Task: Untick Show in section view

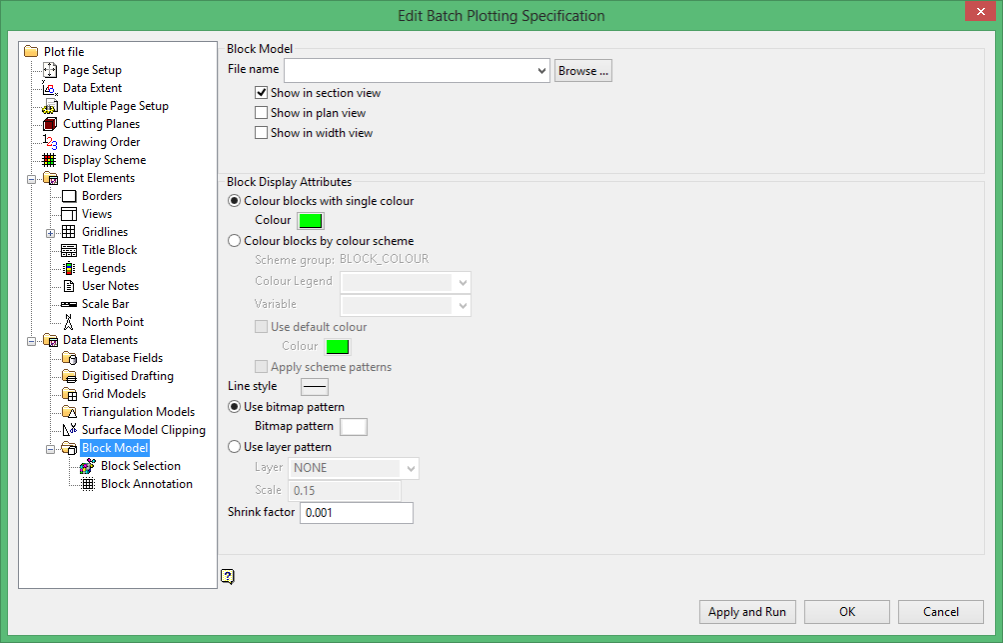Action: (261, 93)
